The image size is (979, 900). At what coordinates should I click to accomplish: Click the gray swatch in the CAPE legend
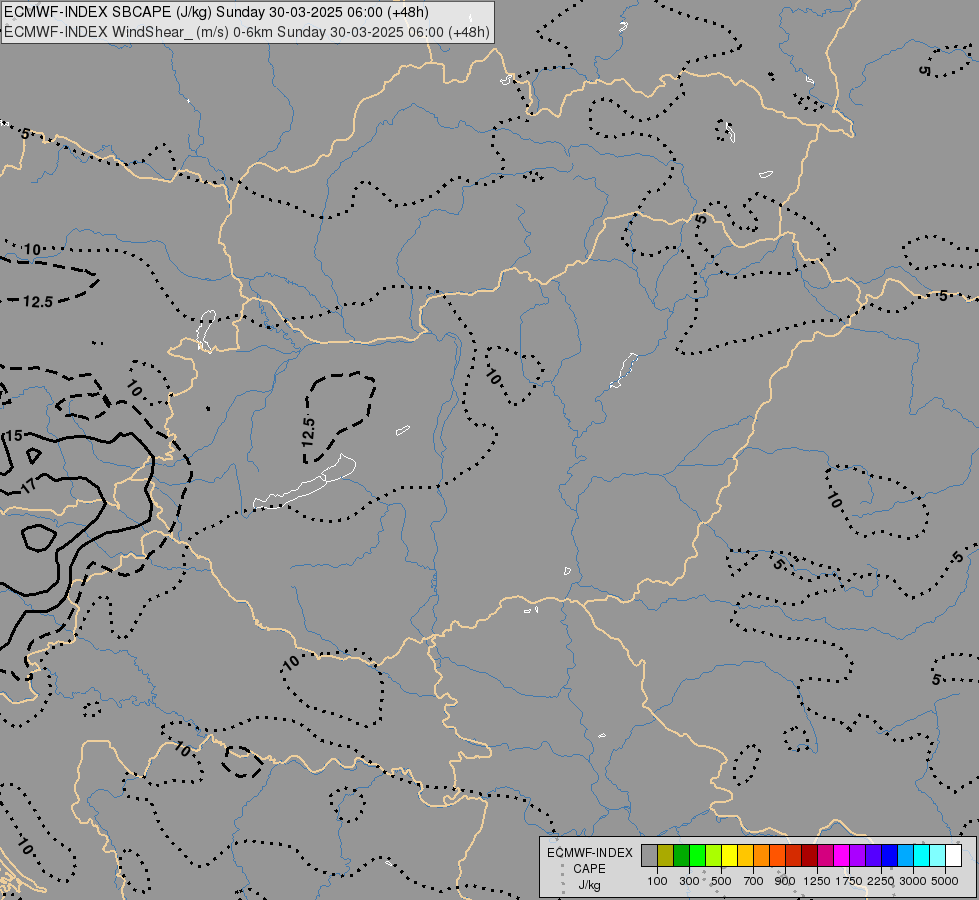tap(649, 856)
